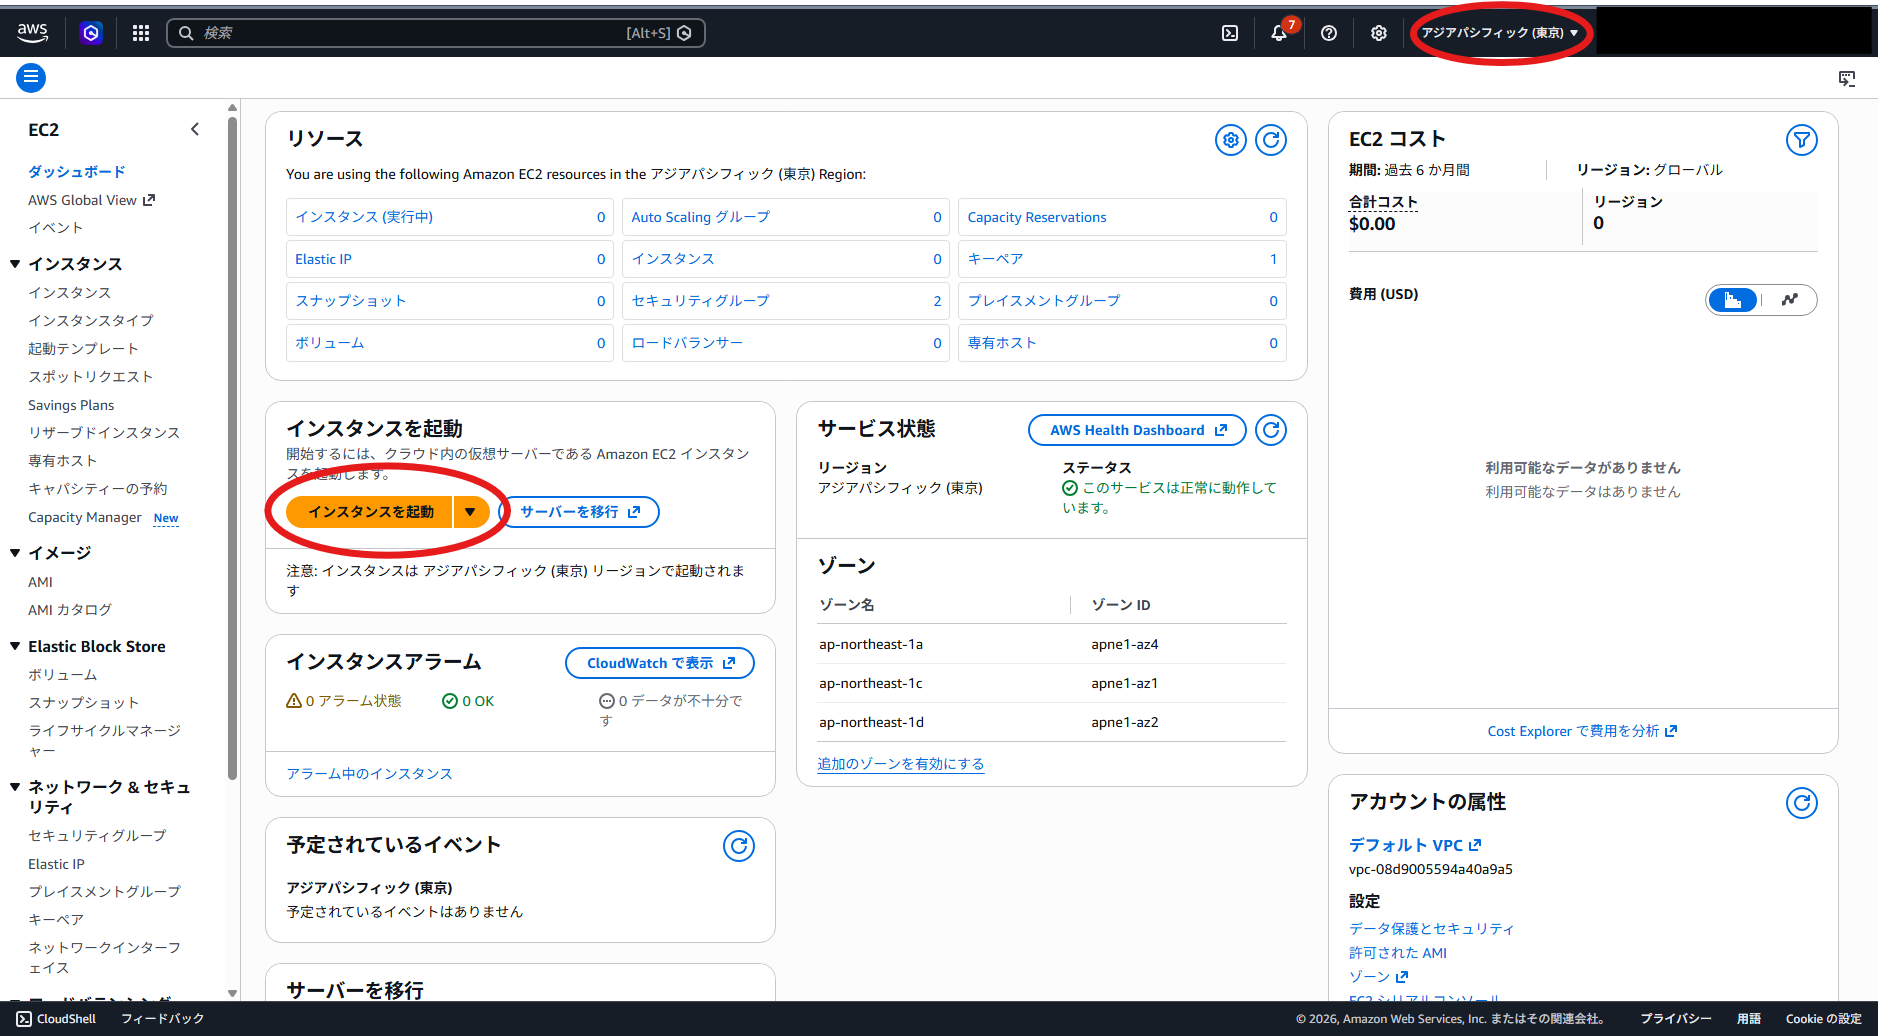Open スナップショット resource link
Screen dimensions: 1878x1036
tap(350, 301)
